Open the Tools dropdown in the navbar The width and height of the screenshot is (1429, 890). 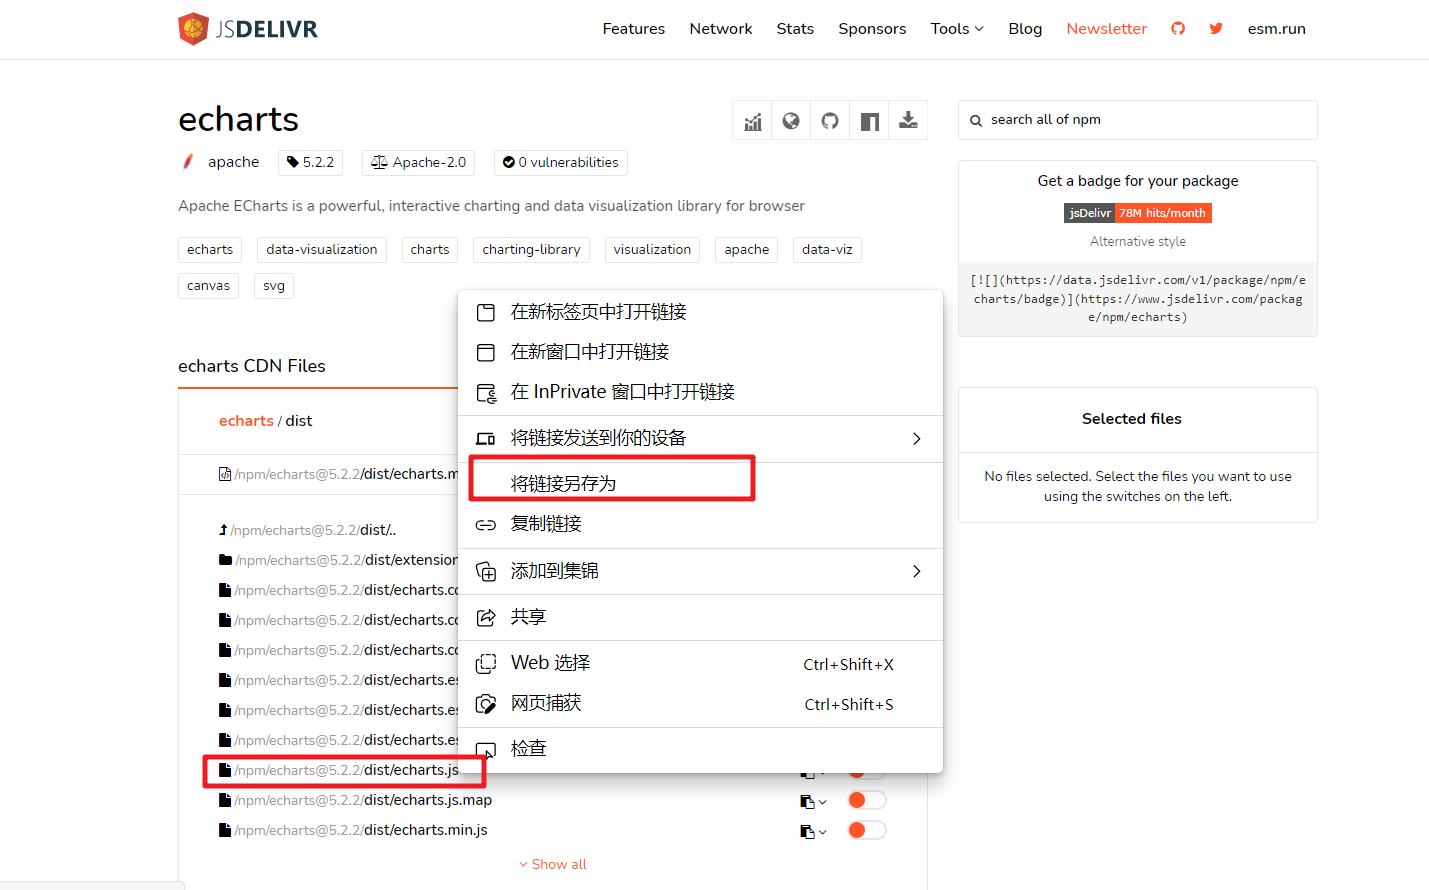pyautogui.click(x=955, y=29)
